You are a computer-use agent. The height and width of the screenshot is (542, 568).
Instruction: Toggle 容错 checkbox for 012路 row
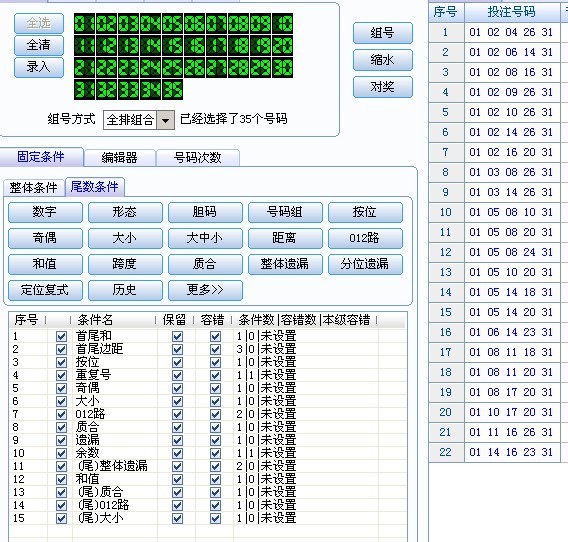point(215,414)
